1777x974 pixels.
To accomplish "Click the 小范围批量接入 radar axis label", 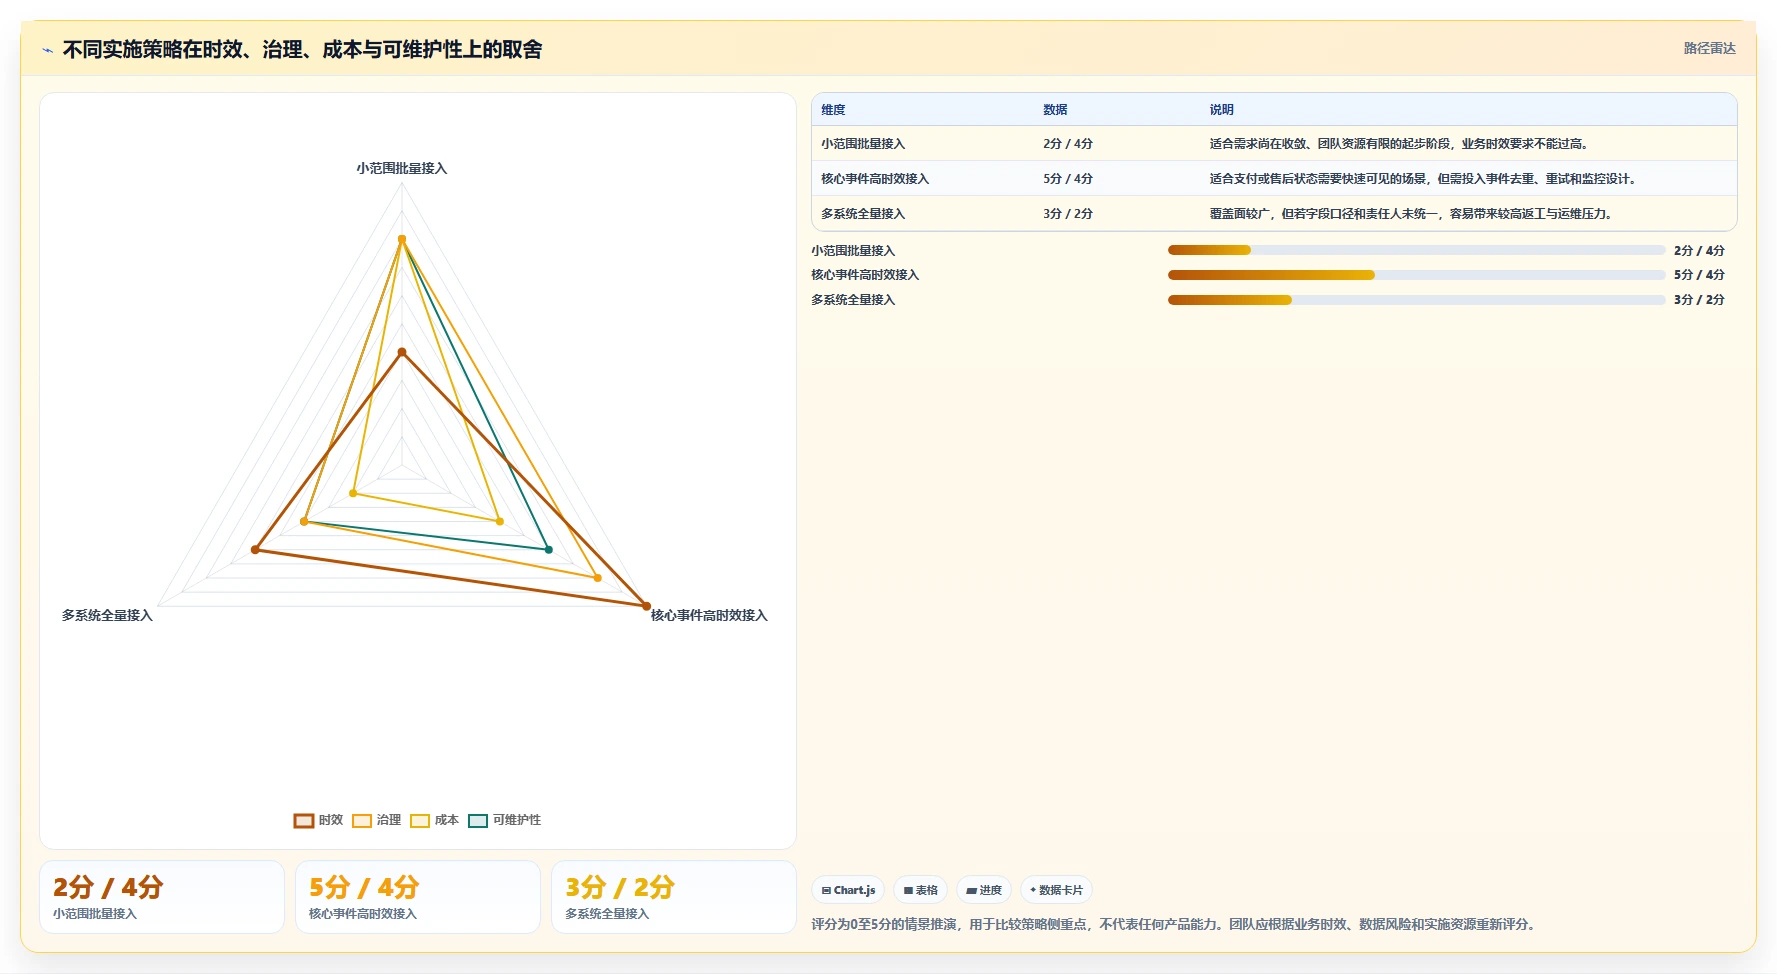I will 402,169.
